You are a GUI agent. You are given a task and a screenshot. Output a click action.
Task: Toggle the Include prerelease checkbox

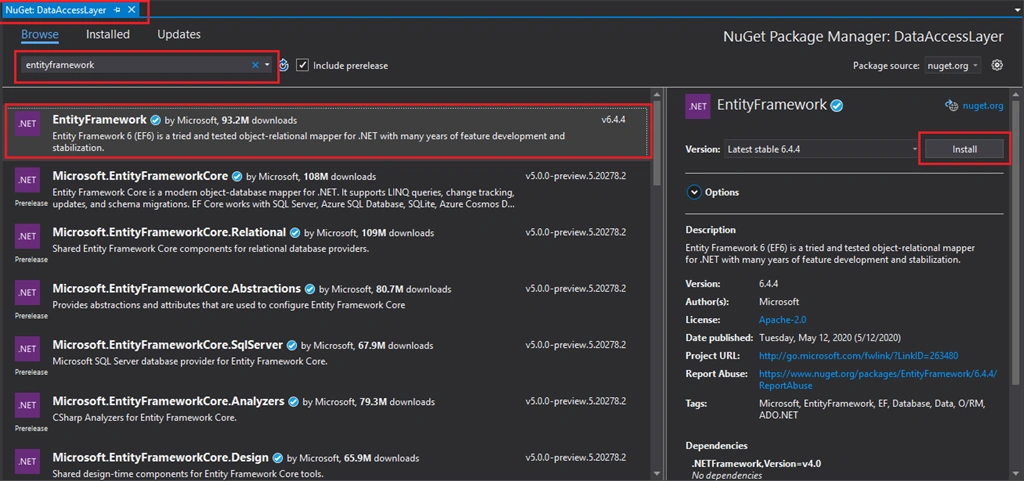(x=302, y=65)
